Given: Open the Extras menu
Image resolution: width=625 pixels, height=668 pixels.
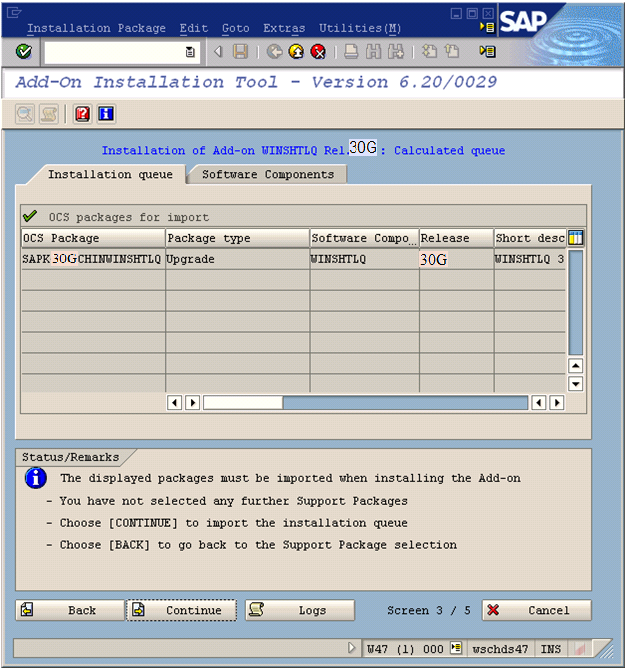Looking at the screenshot, I should point(284,28).
